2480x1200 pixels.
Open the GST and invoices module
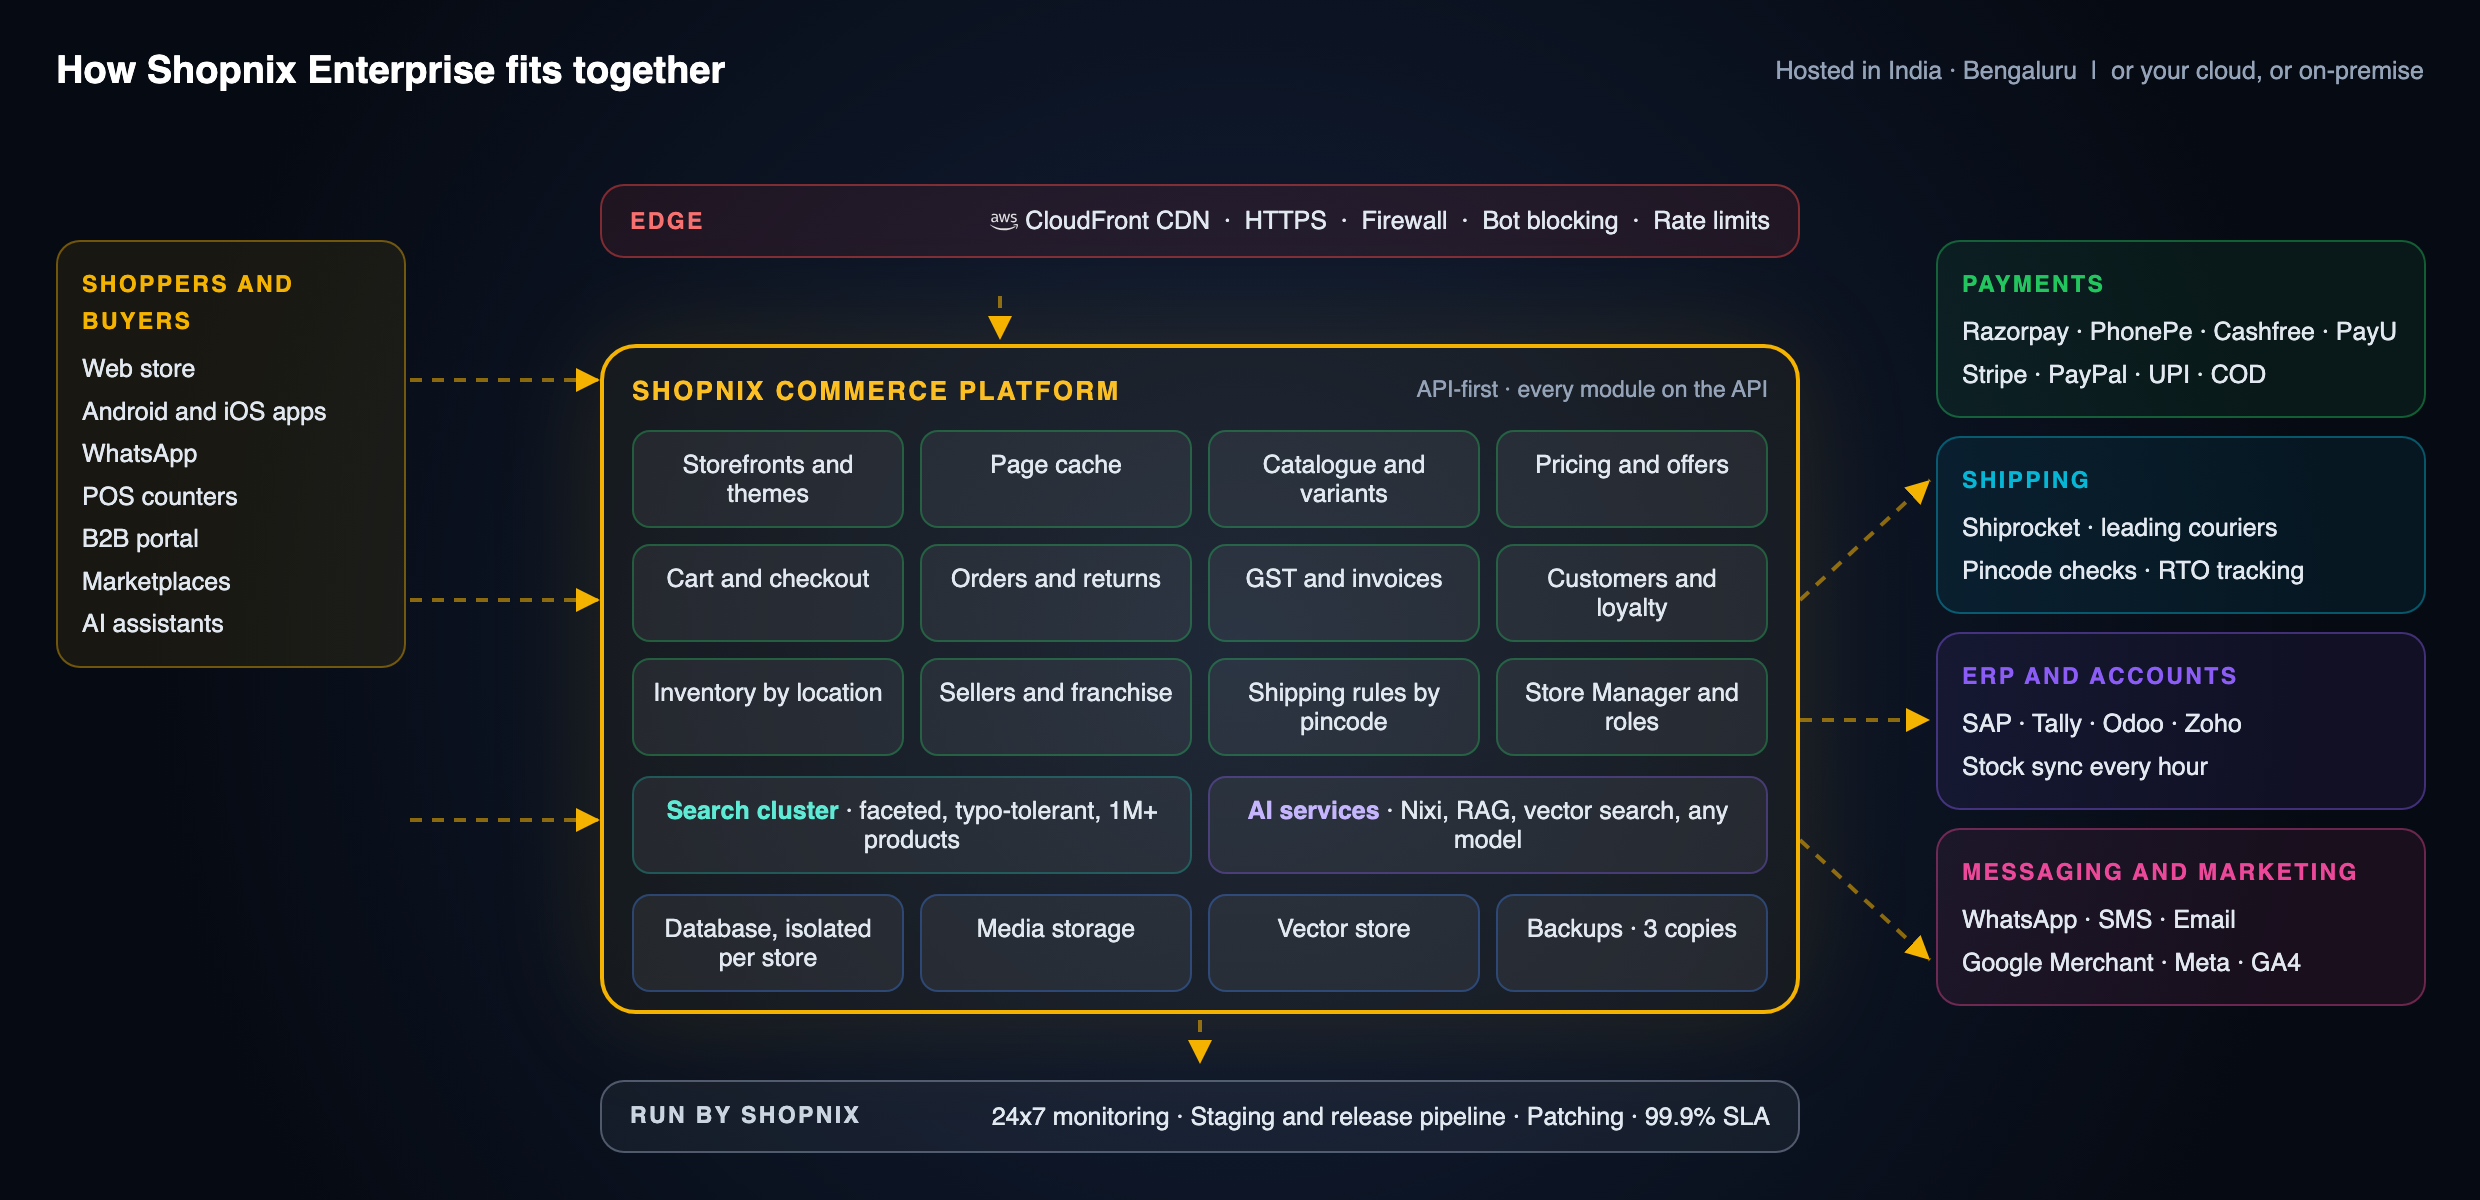[1344, 593]
